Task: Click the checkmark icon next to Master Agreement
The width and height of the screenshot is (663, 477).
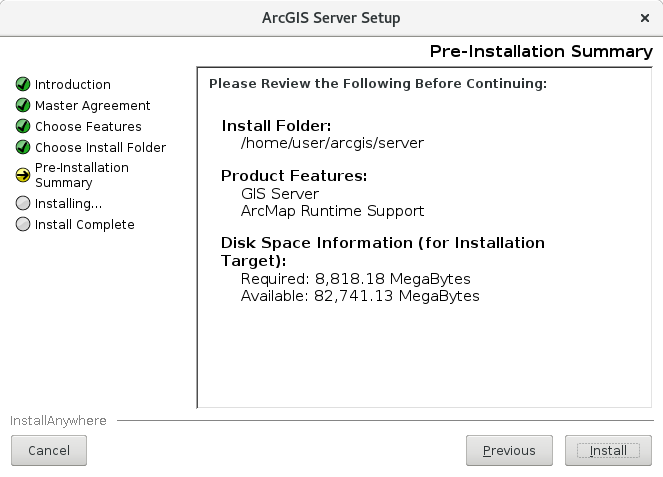Action: (x=23, y=105)
